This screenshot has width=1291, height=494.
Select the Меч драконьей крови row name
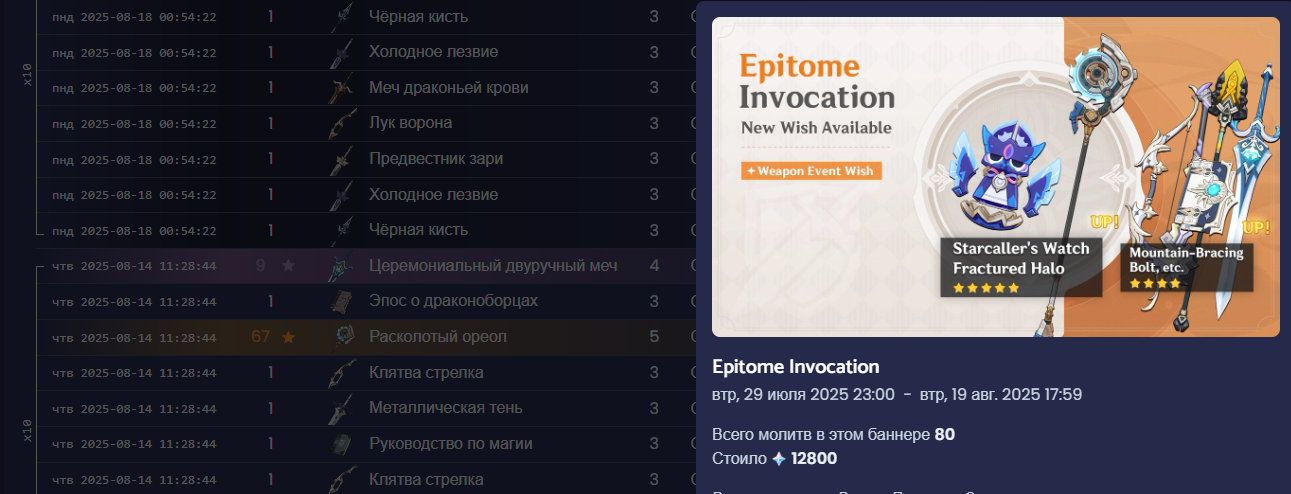[449, 88]
